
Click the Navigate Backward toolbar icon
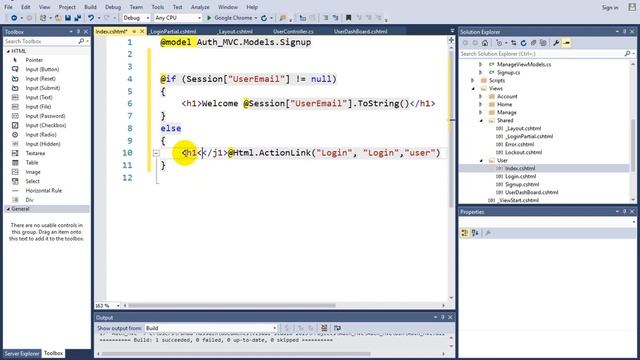pos(14,18)
